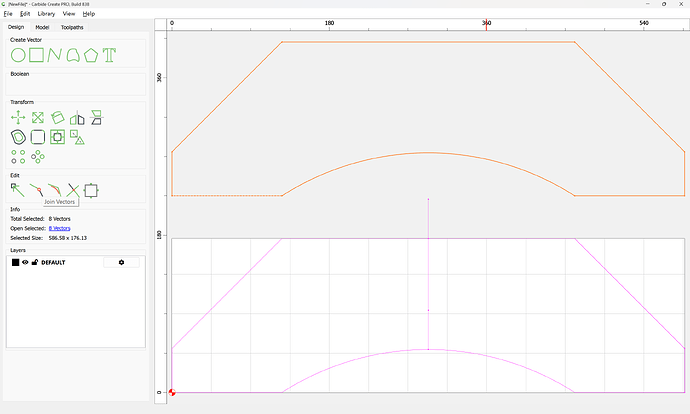The height and width of the screenshot is (414, 690).
Task: Click the Rotate transform icon
Action: 57,118
